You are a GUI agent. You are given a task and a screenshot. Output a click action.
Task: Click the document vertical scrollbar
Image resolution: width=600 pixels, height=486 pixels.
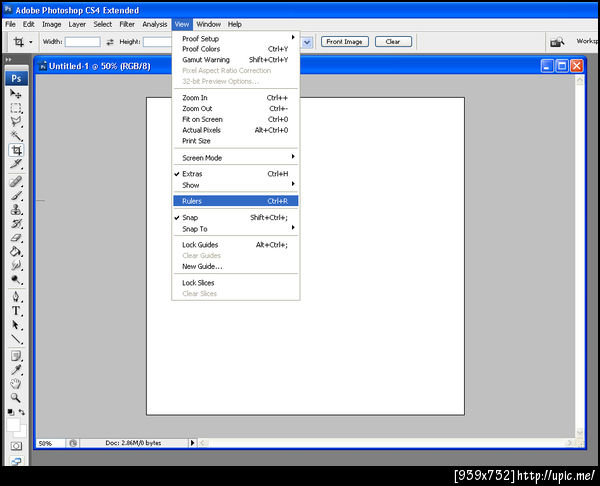[580, 256]
